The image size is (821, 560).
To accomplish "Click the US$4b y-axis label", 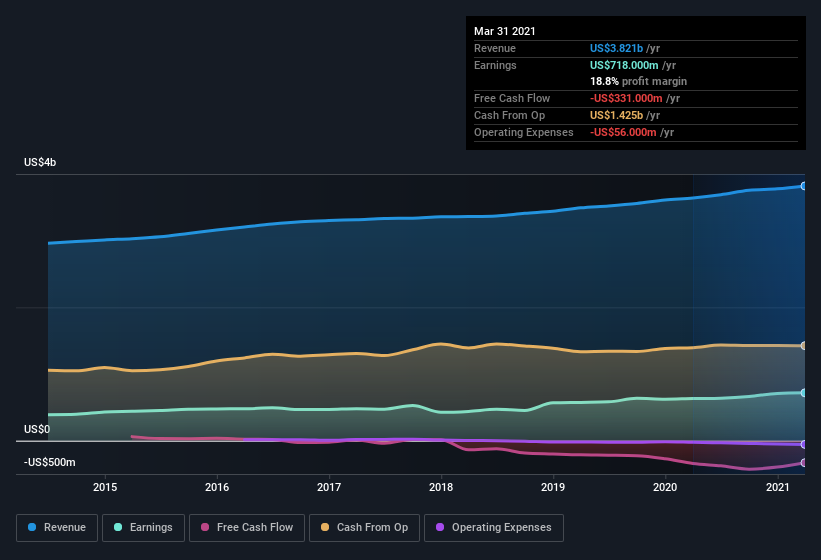I will [40, 162].
